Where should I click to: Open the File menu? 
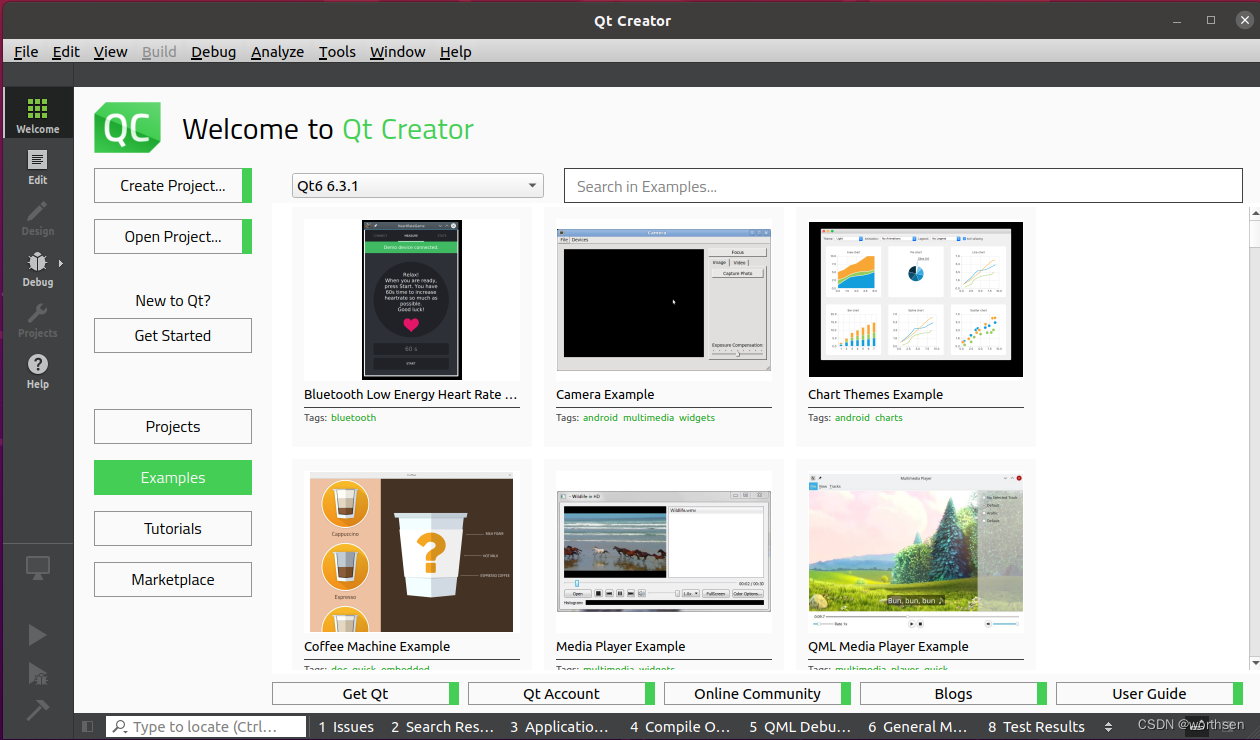pos(26,52)
